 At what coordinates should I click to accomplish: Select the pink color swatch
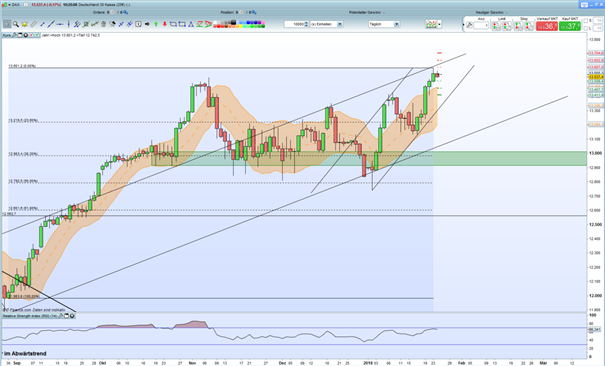(x=263, y=22)
